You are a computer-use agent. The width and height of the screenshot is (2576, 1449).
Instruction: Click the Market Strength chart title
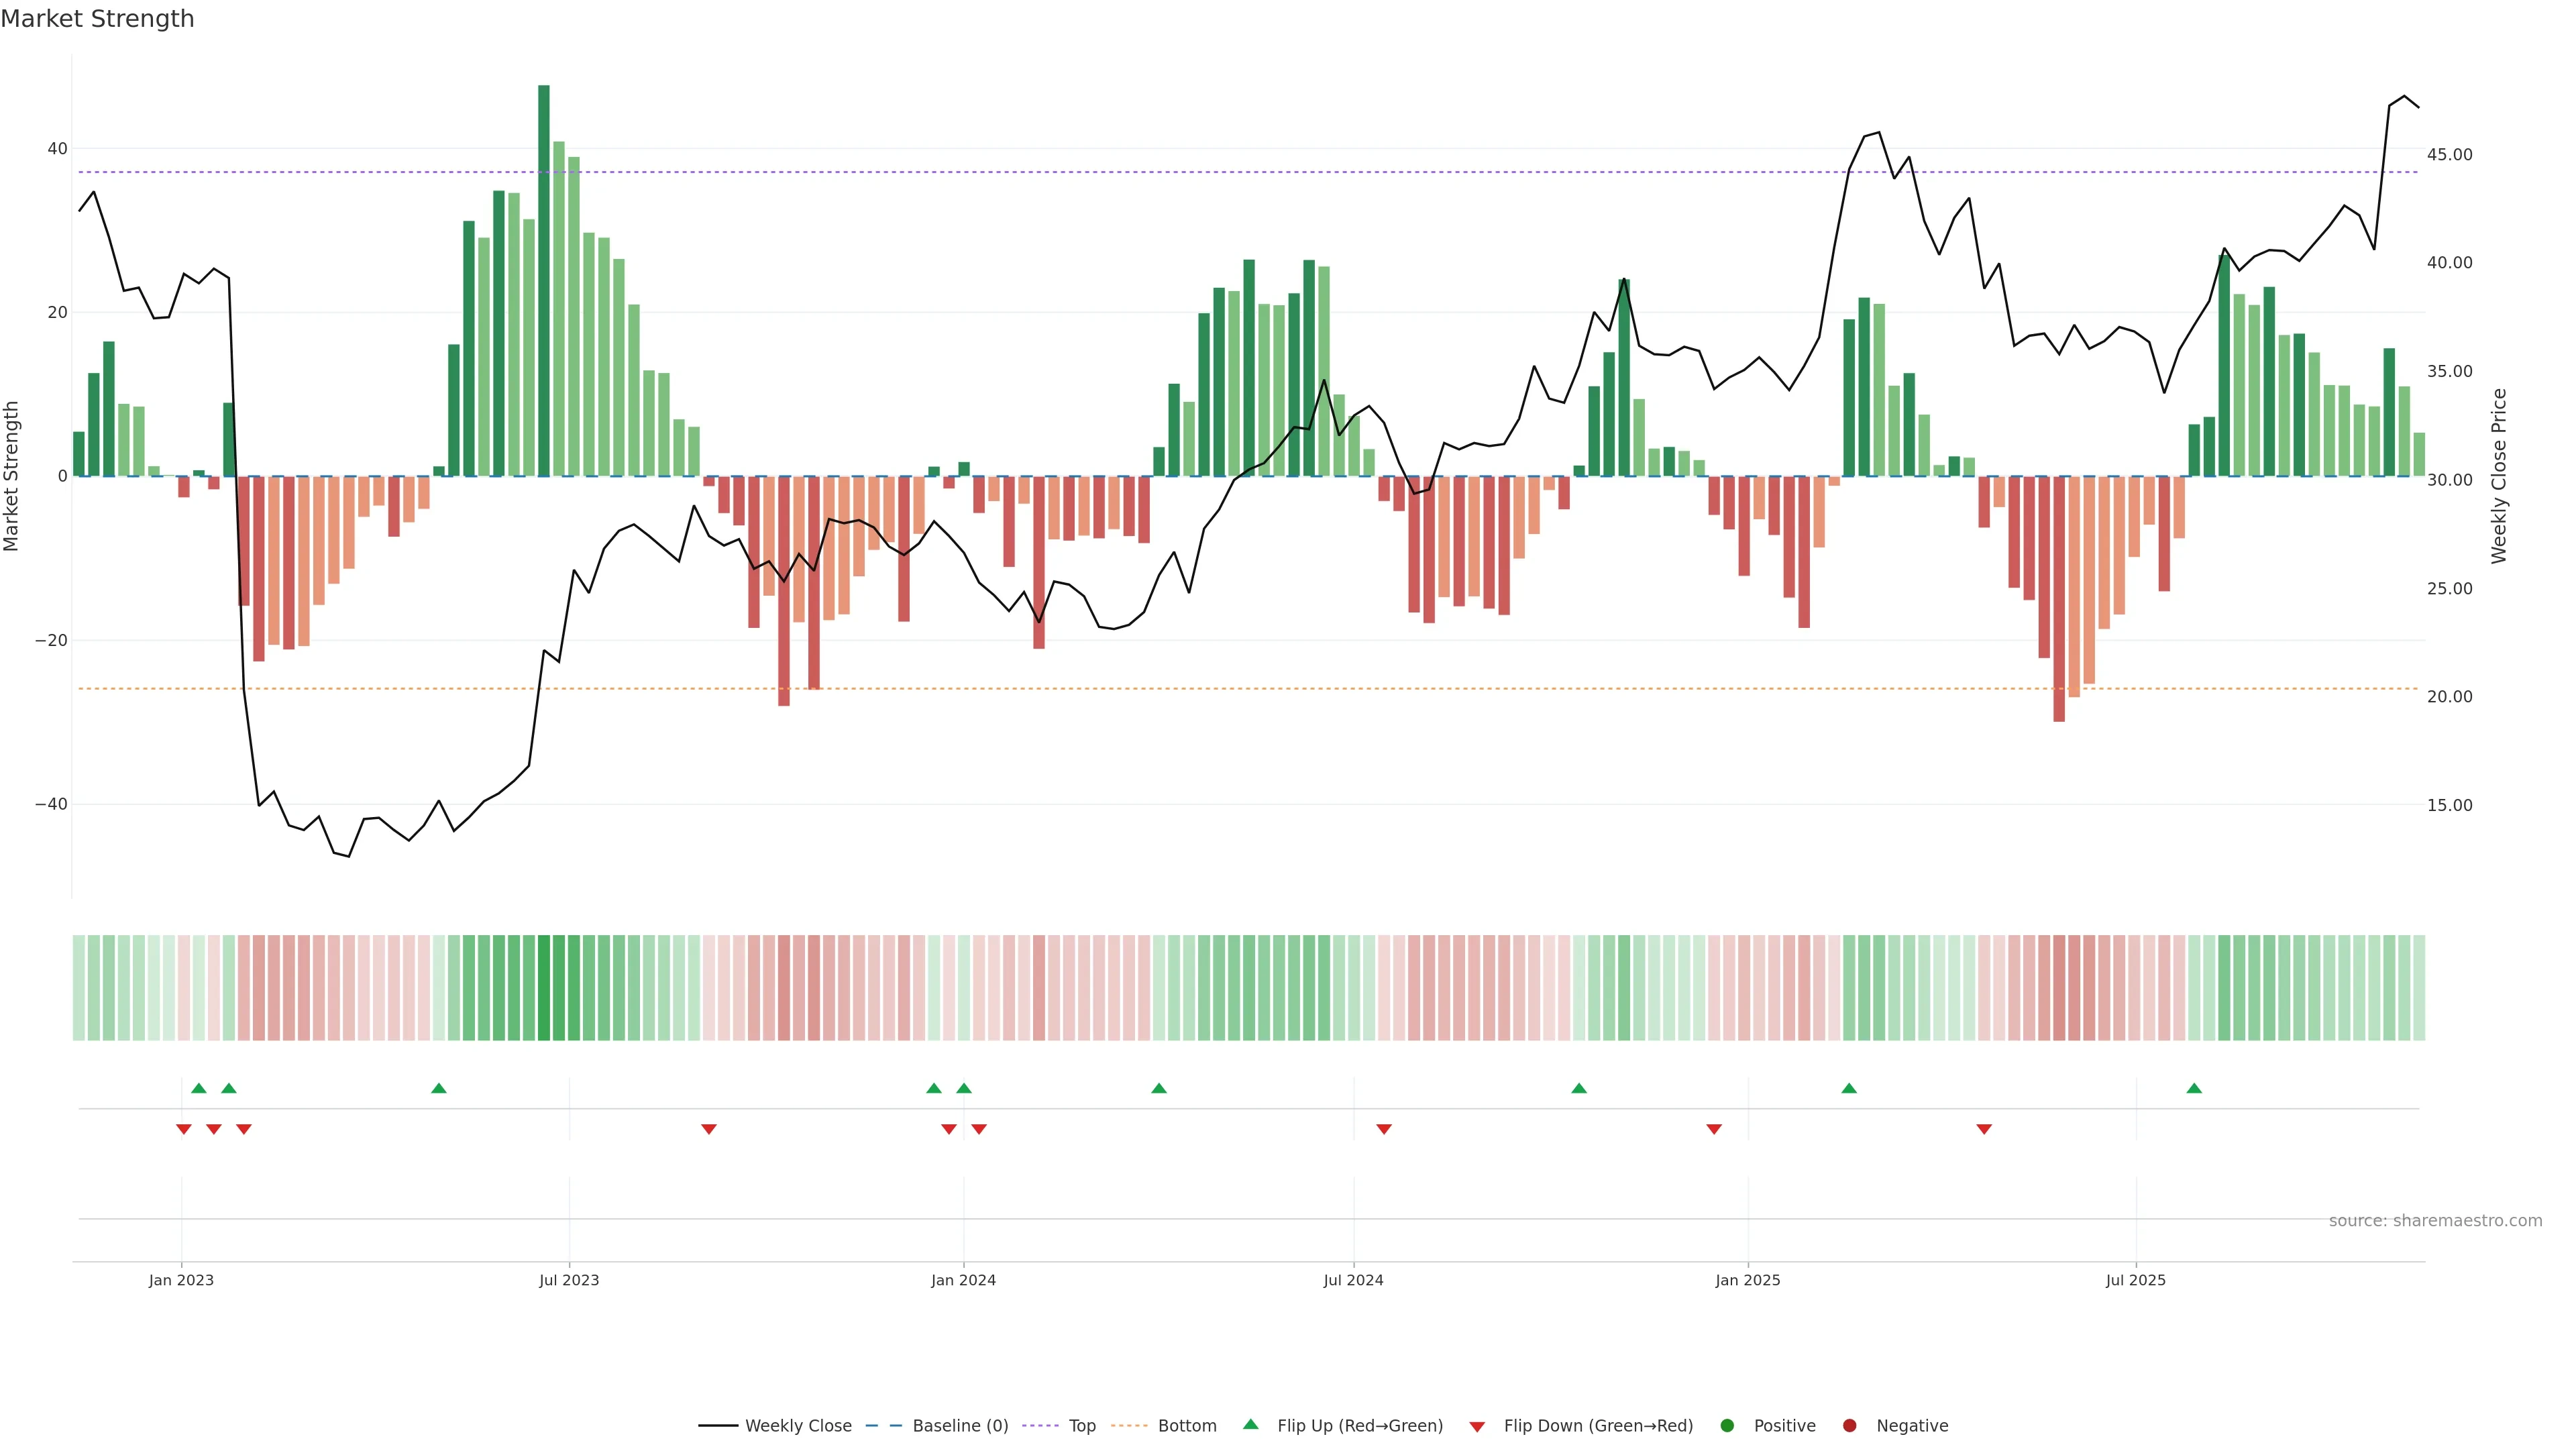point(97,19)
